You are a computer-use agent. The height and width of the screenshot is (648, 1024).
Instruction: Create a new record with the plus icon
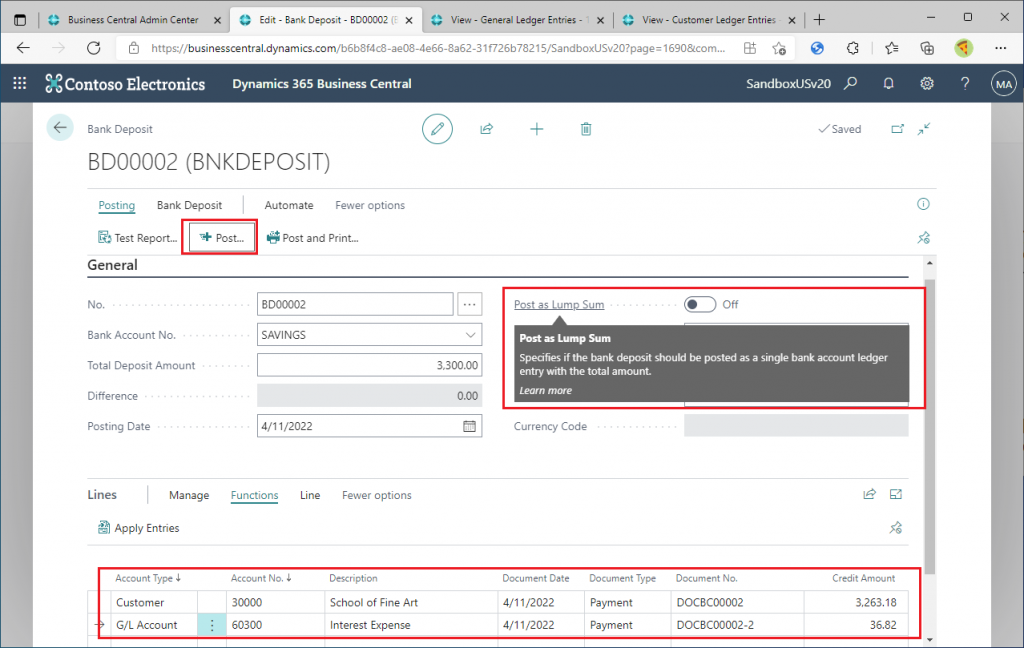(536, 129)
